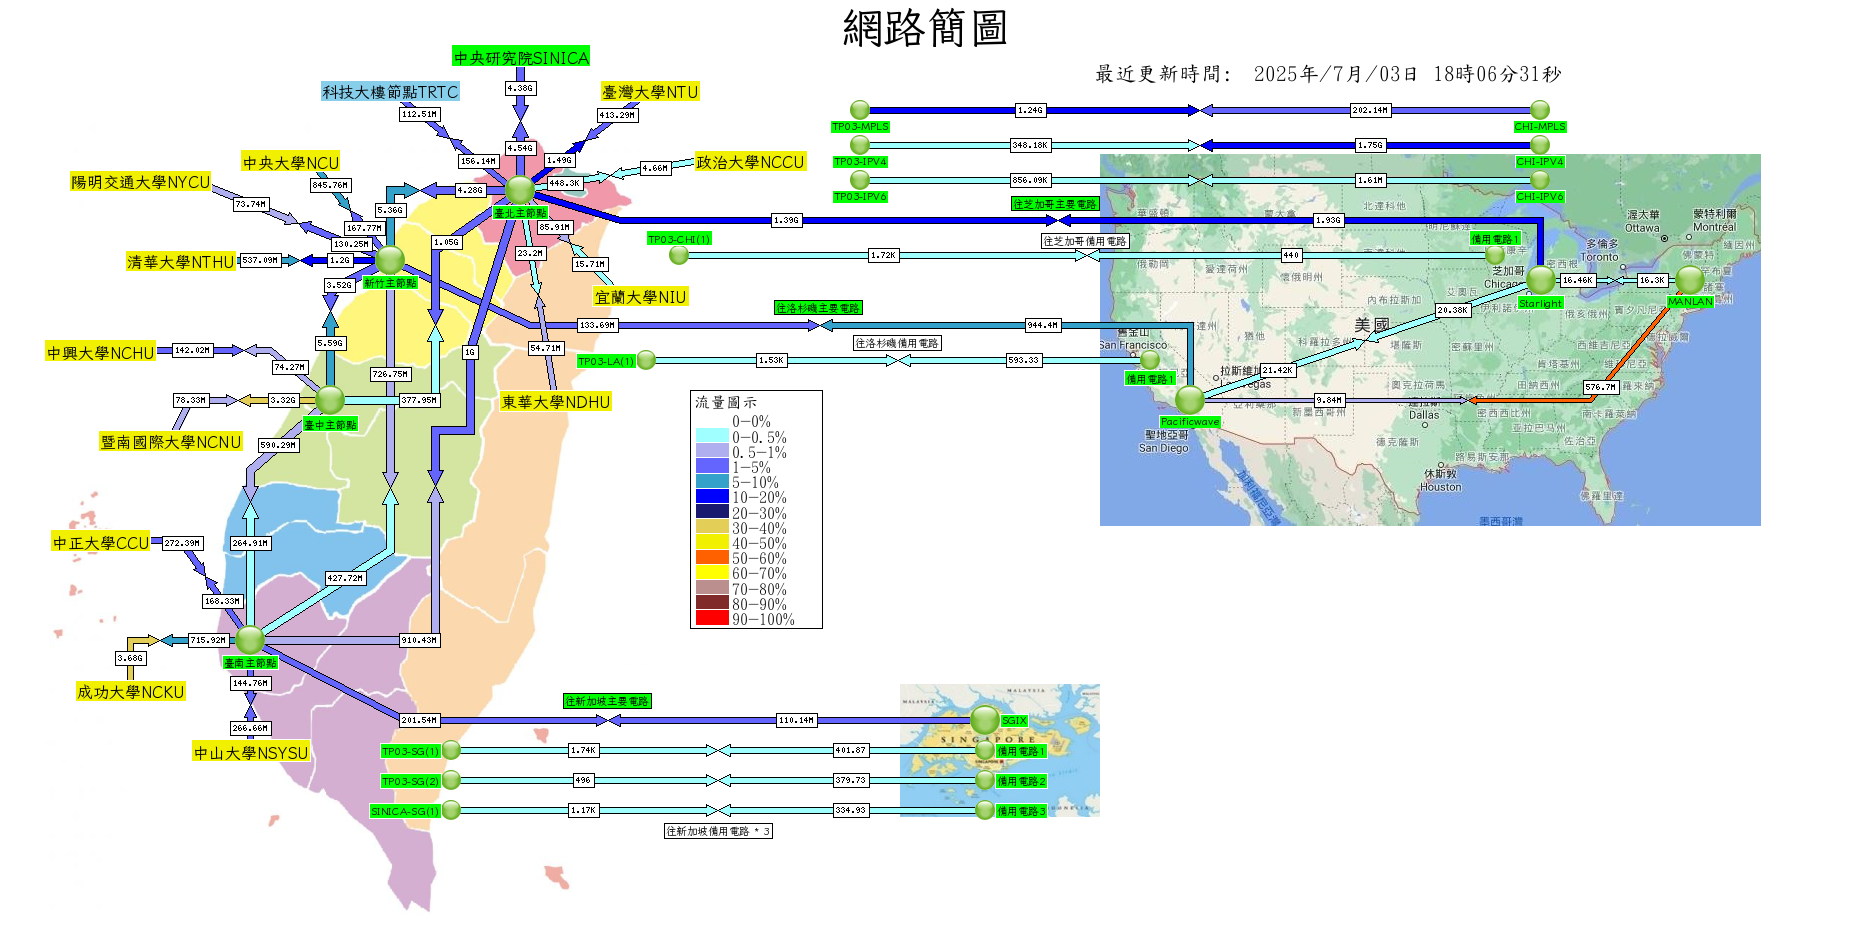Select the 臺中主節點 node sphere
Viewport: 1850px width, 950px height.
(x=330, y=400)
